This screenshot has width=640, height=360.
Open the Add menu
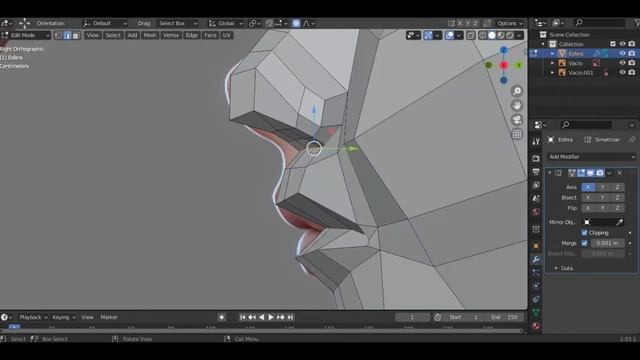(x=132, y=36)
